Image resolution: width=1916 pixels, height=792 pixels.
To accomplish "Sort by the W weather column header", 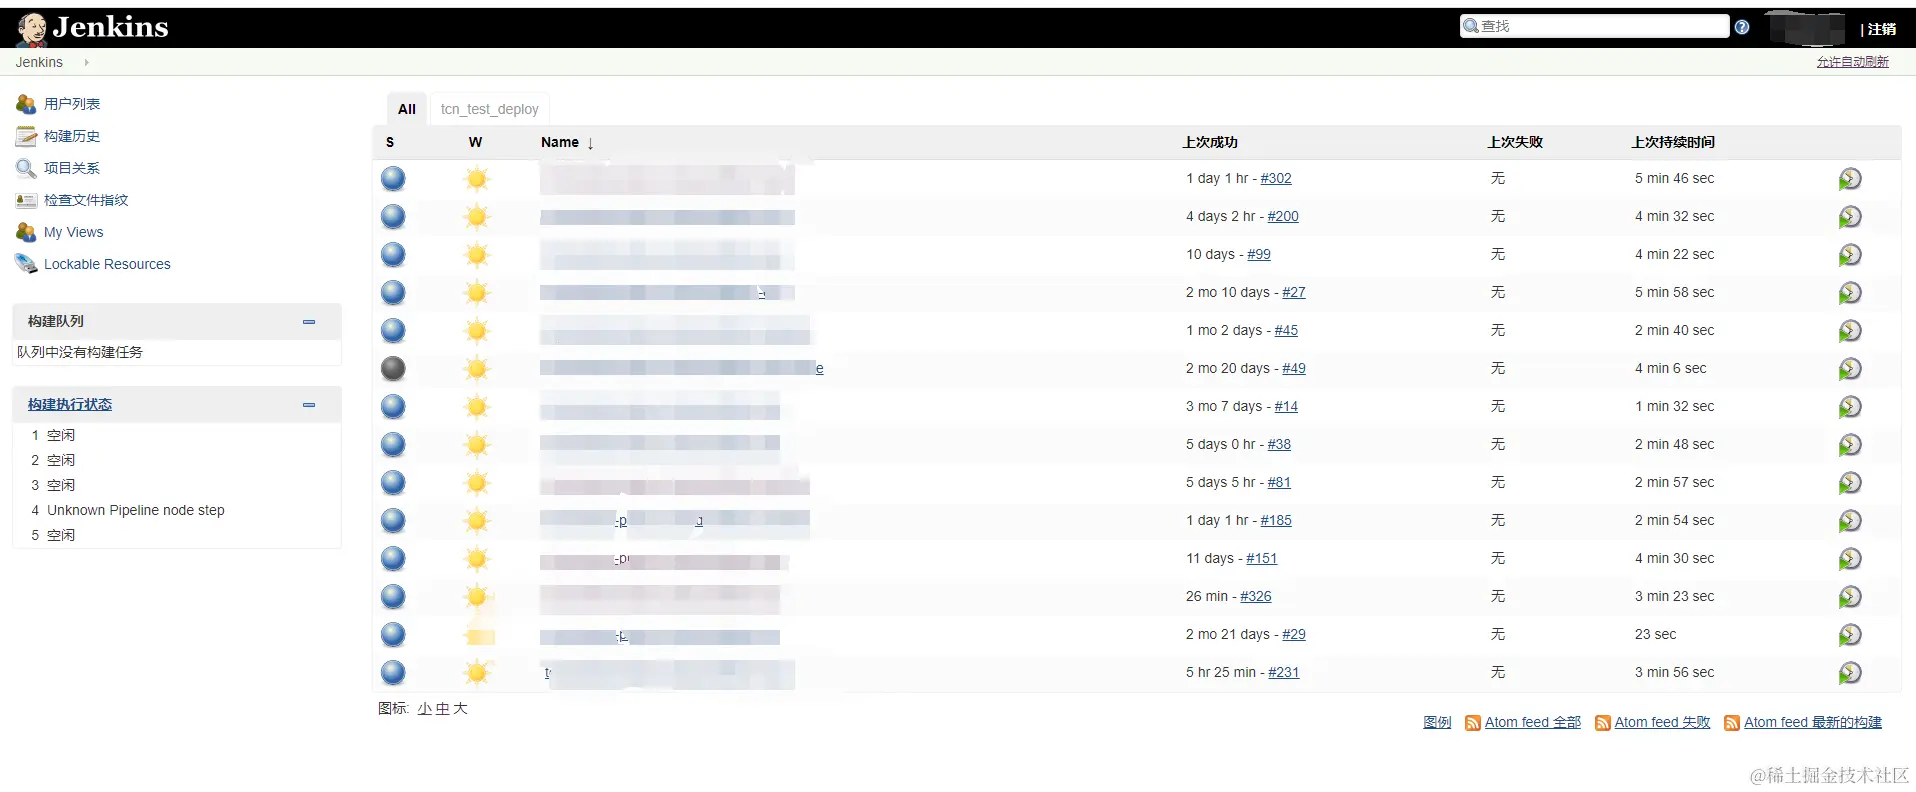I will 475,142.
